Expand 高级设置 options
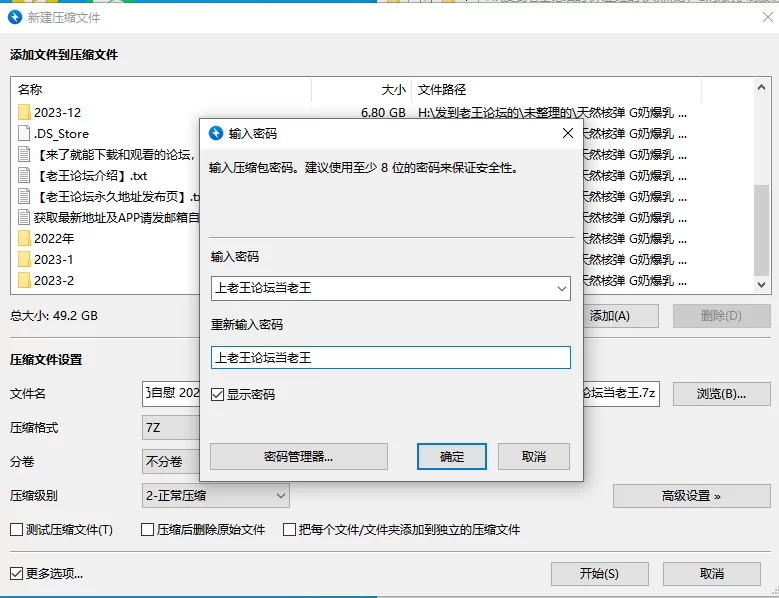779x598 pixels. click(x=692, y=496)
